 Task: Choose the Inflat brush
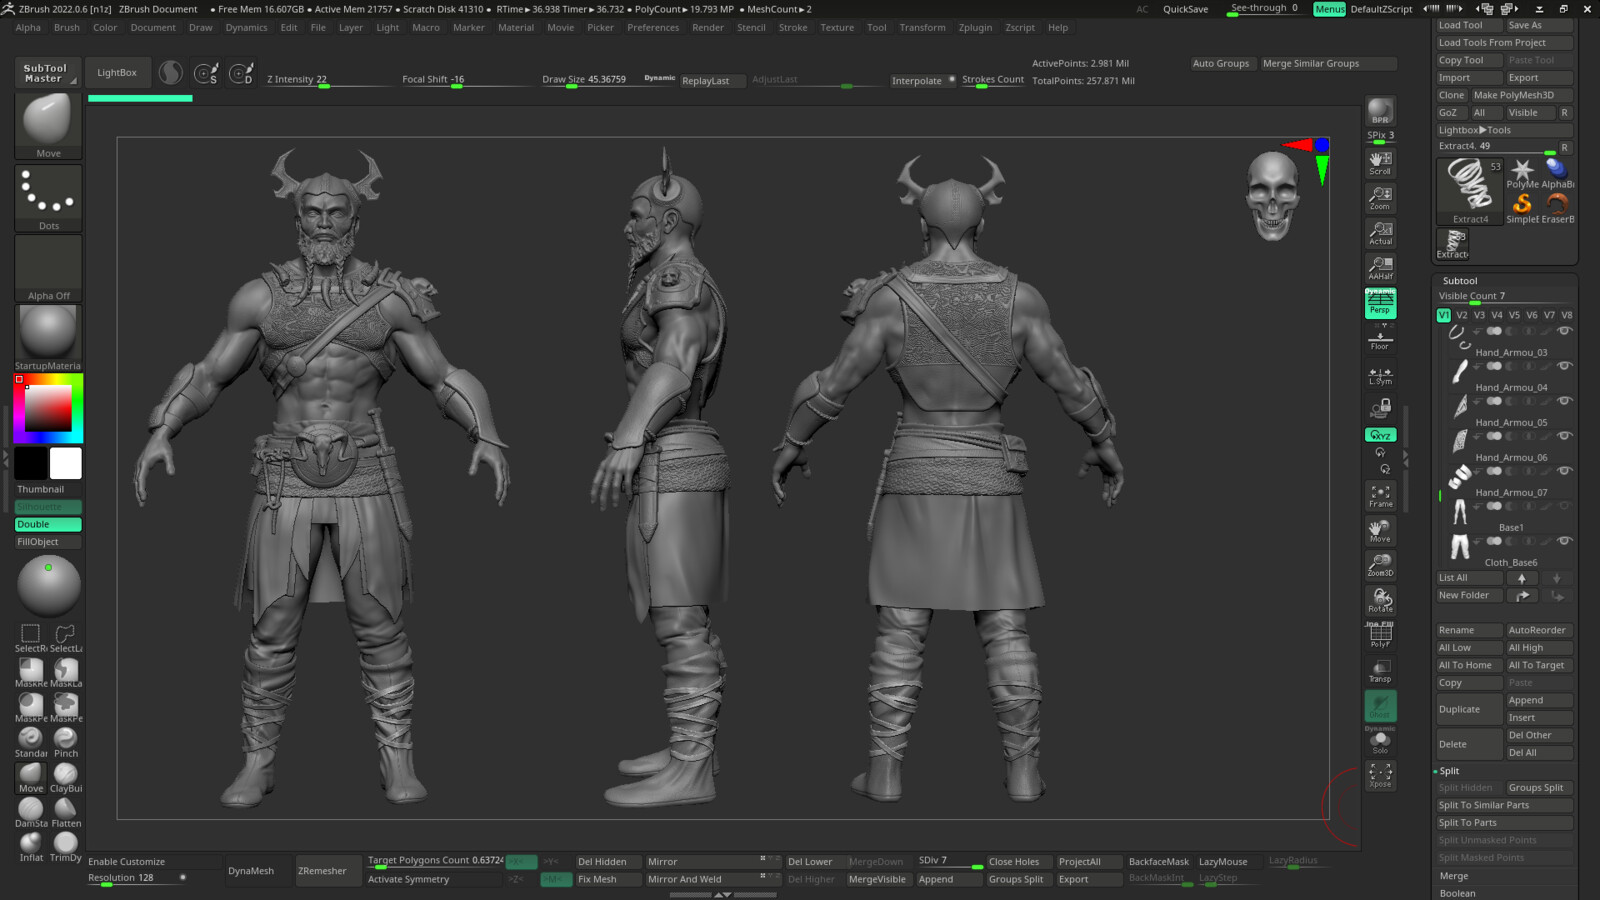(31, 848)
